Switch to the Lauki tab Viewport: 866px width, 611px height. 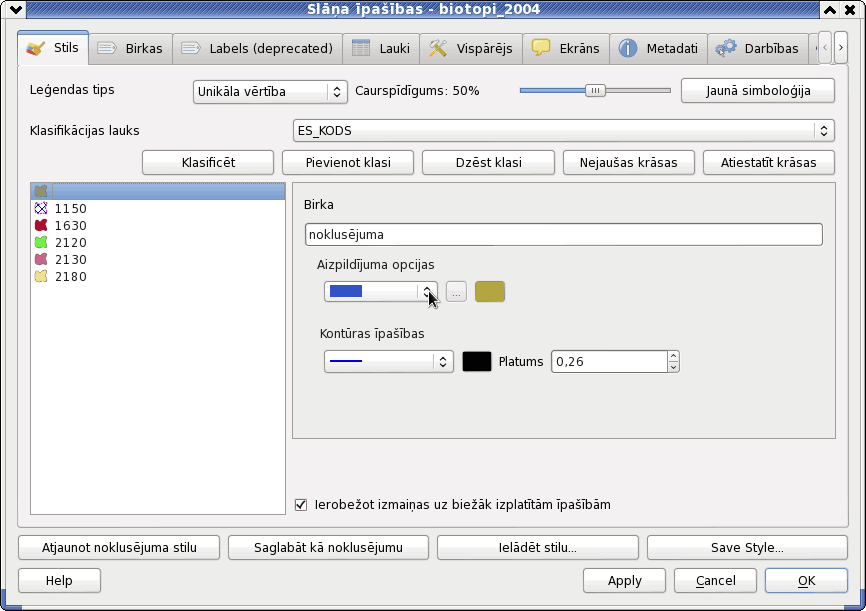381,49
